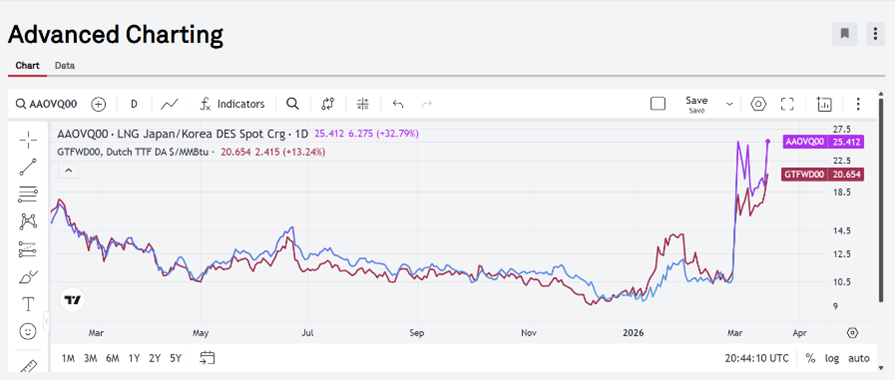
Task: Toggle percent scale mode
Action: pyautogui.click(x=811, y=358)
